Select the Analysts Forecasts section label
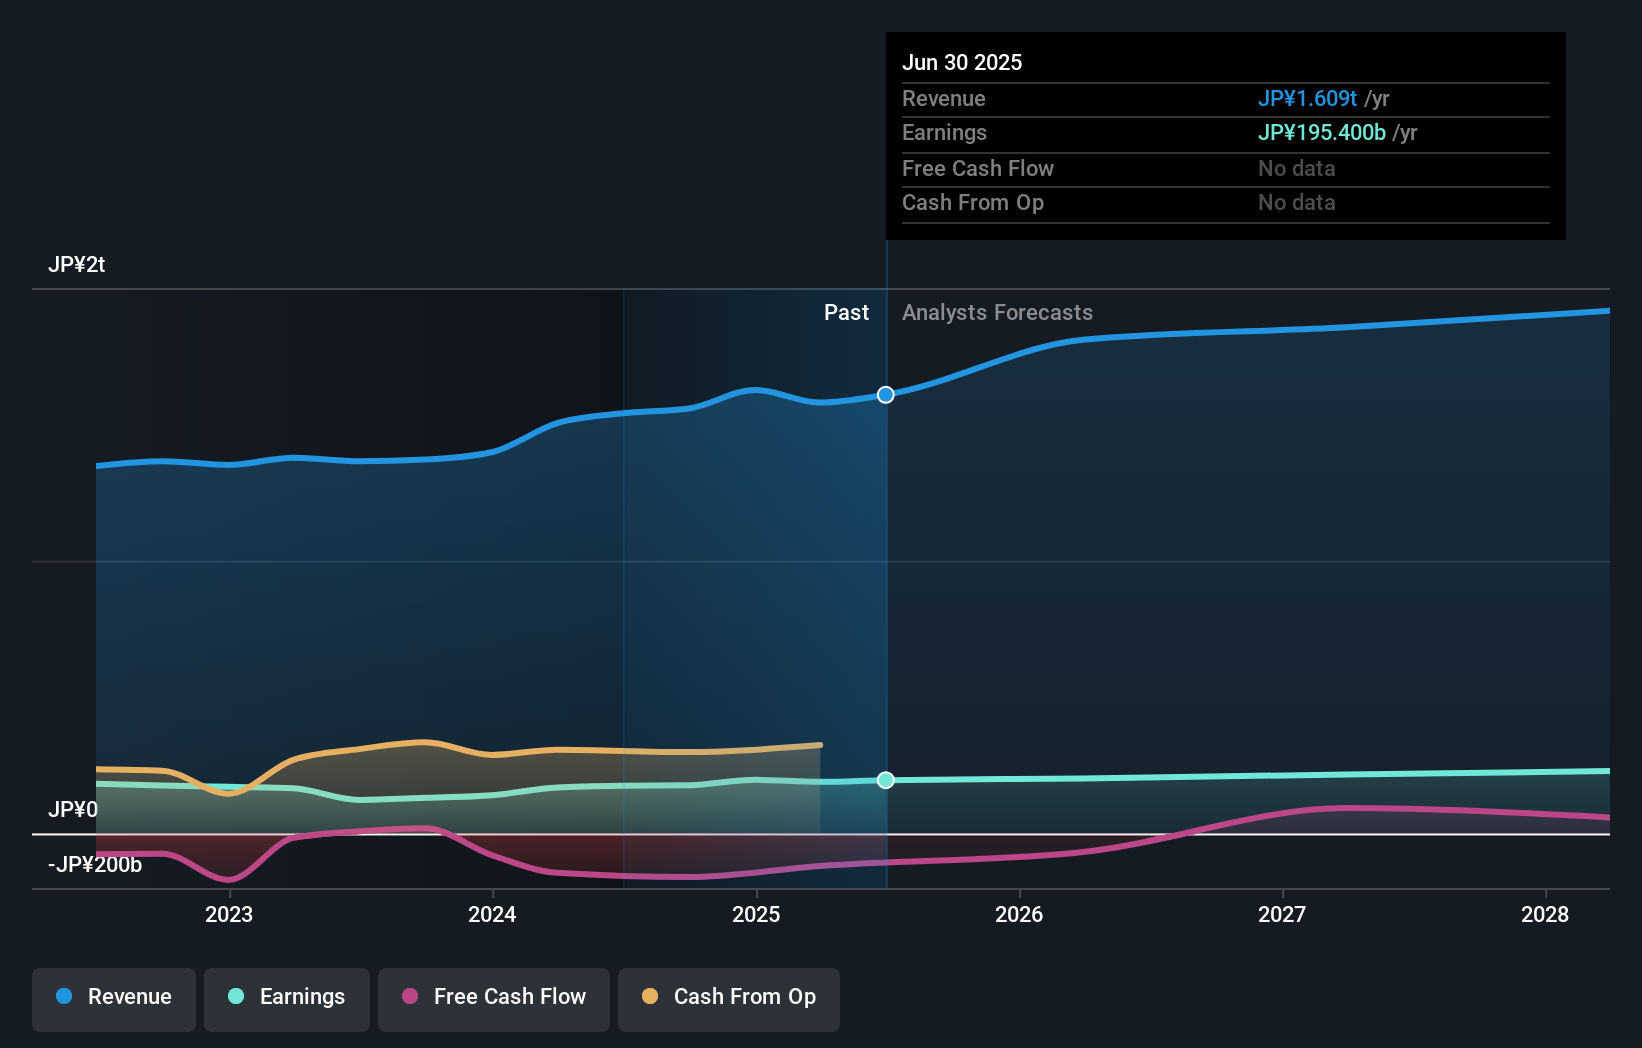The image size is (1642, 1048). [x=996, y=312]
